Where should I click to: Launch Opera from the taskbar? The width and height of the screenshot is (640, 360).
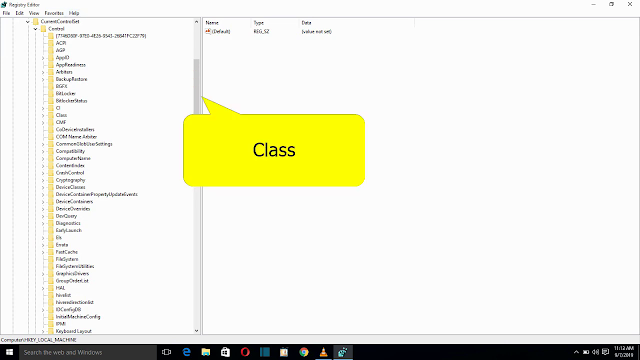(245, 352)
